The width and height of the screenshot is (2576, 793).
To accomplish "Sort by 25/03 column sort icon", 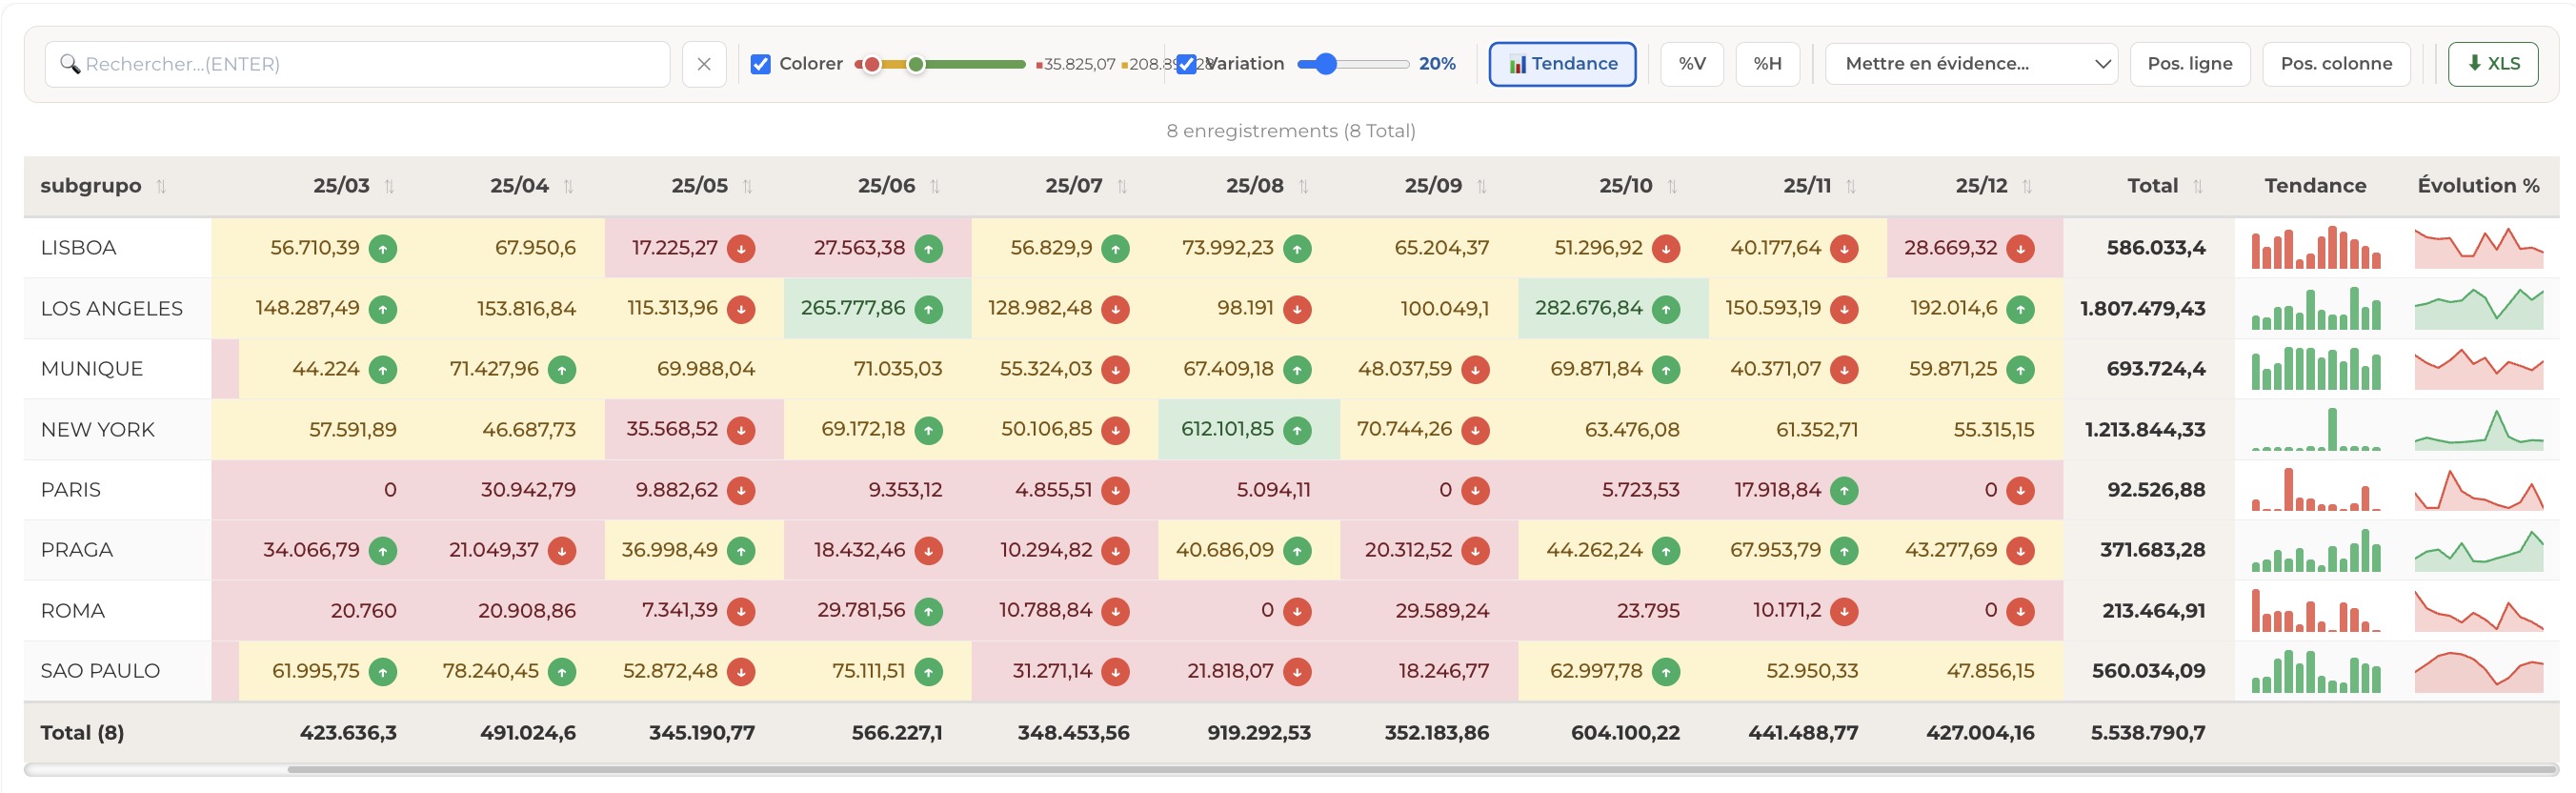I will [x=389, y=186].
